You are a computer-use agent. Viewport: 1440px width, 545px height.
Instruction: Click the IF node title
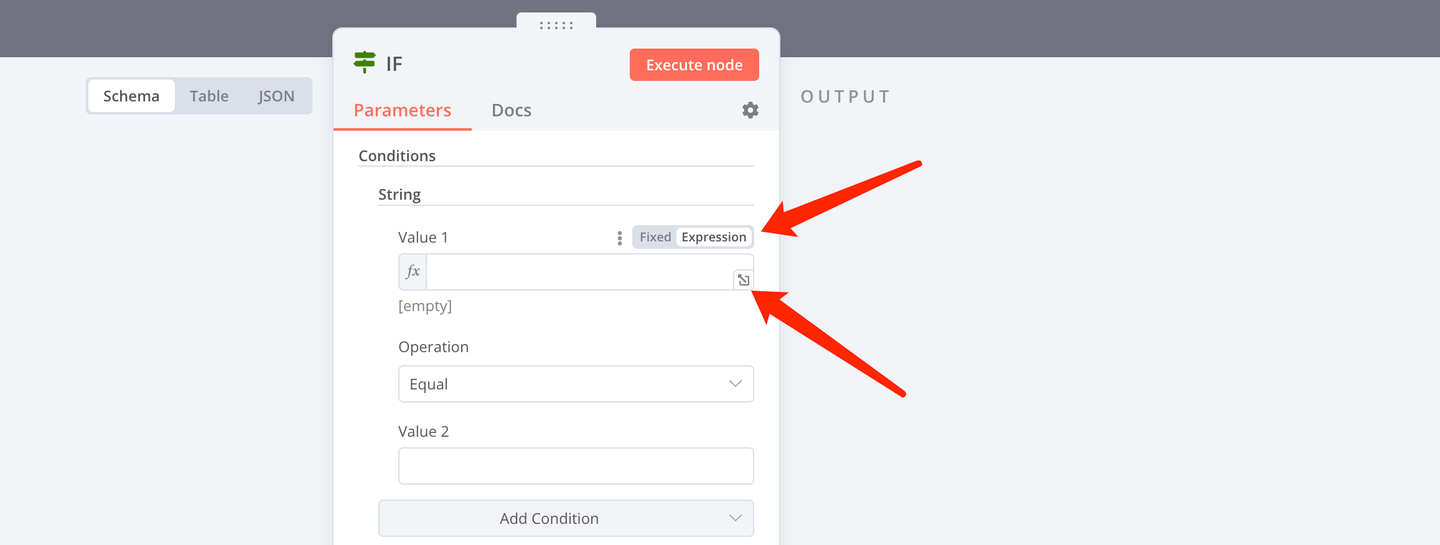point(394,64)
